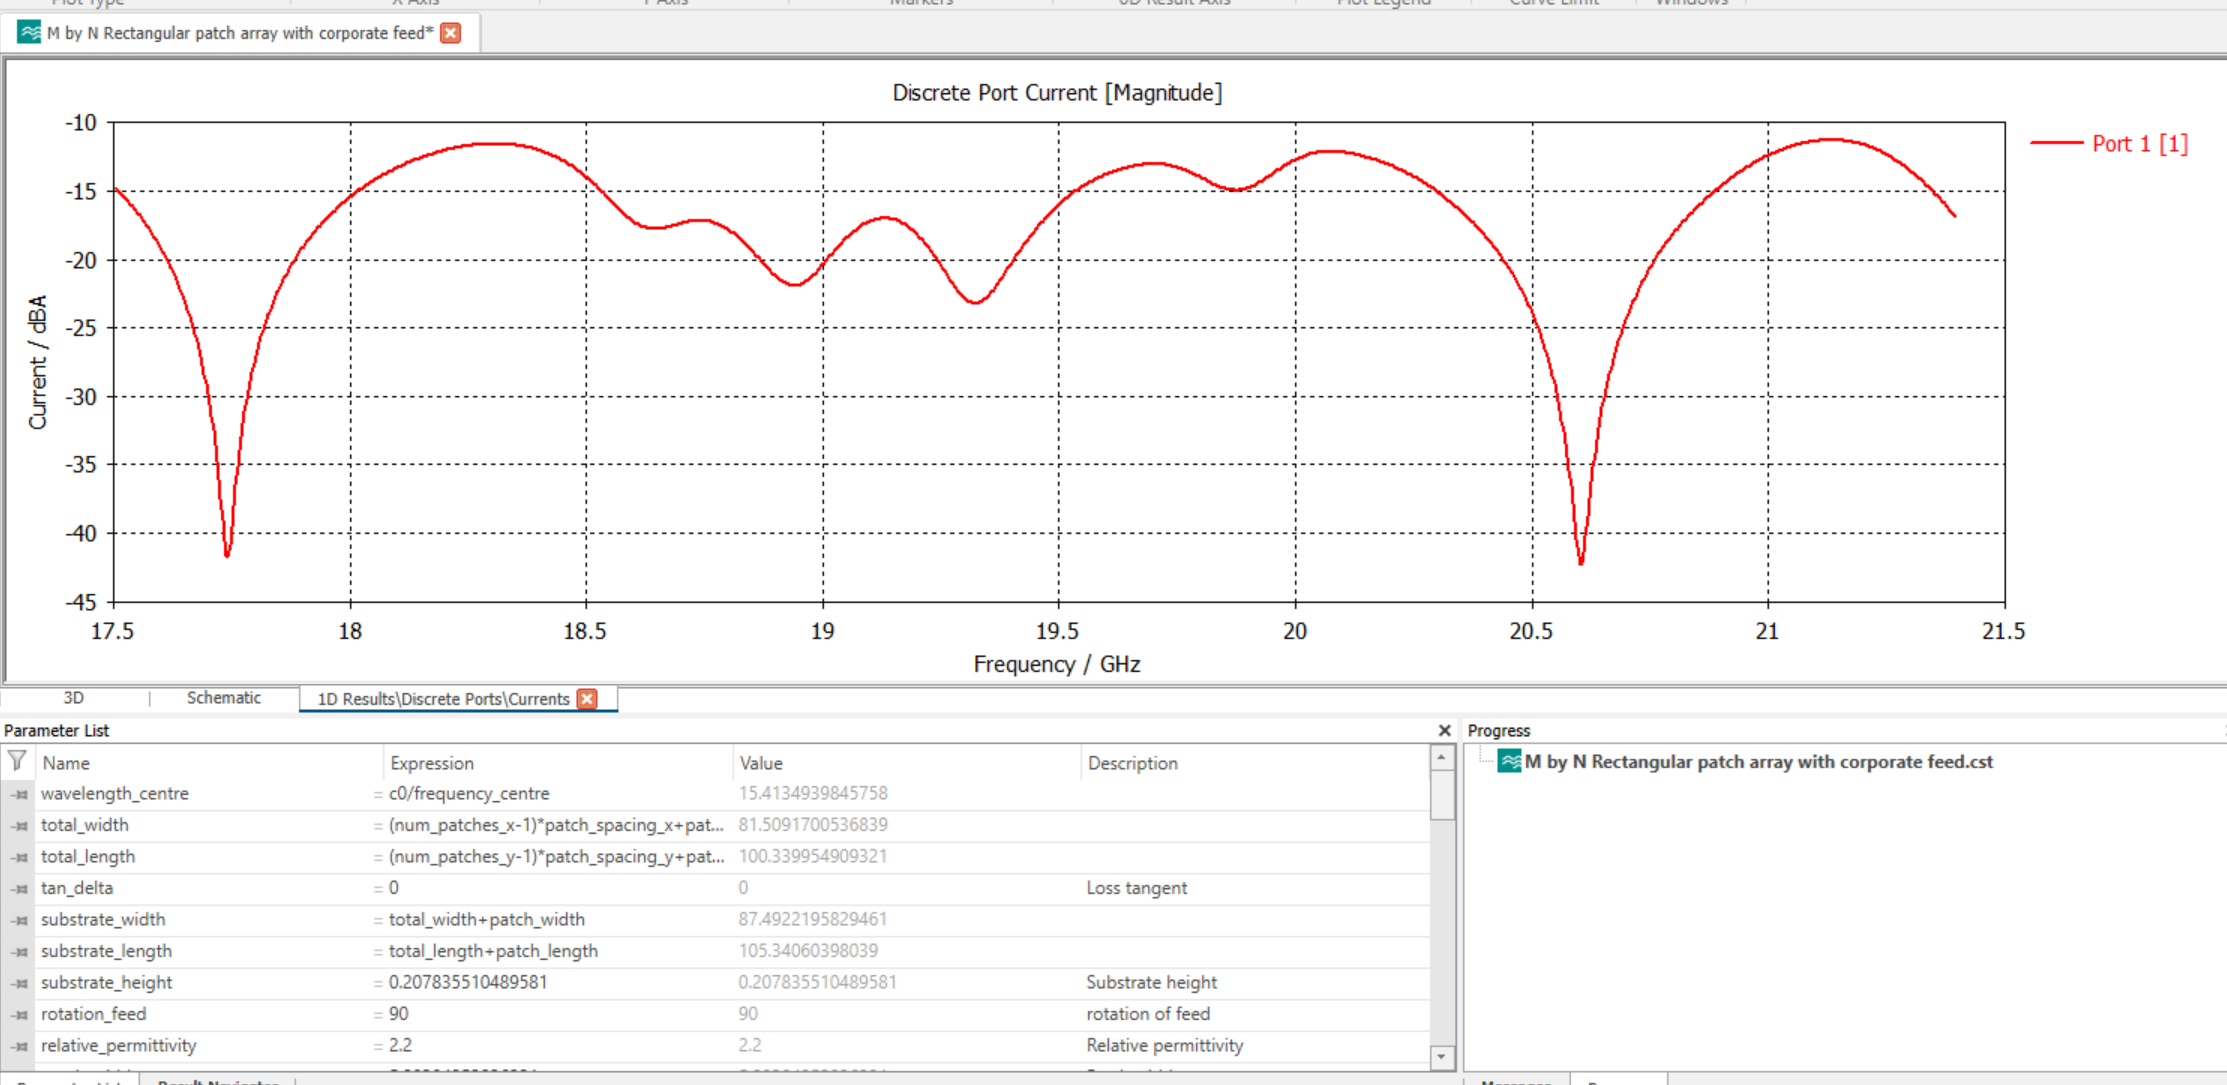Click the red Port 1 legend line
The width and height of the screenshot is (2227, 1085).
[2056, 143]
